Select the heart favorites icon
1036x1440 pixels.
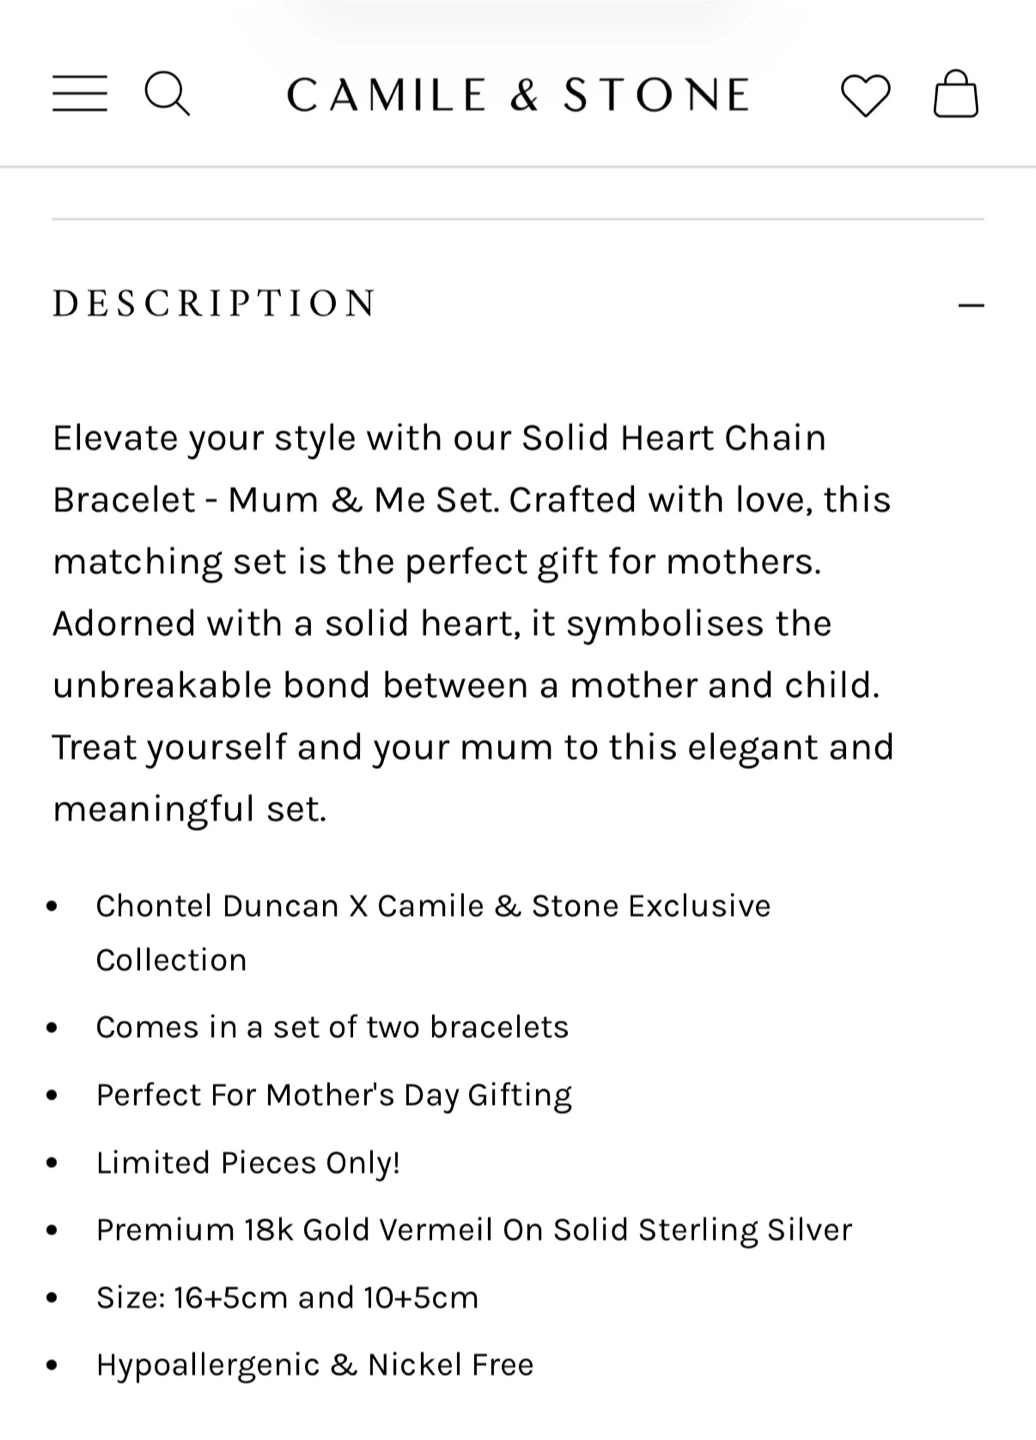[864, 94]
